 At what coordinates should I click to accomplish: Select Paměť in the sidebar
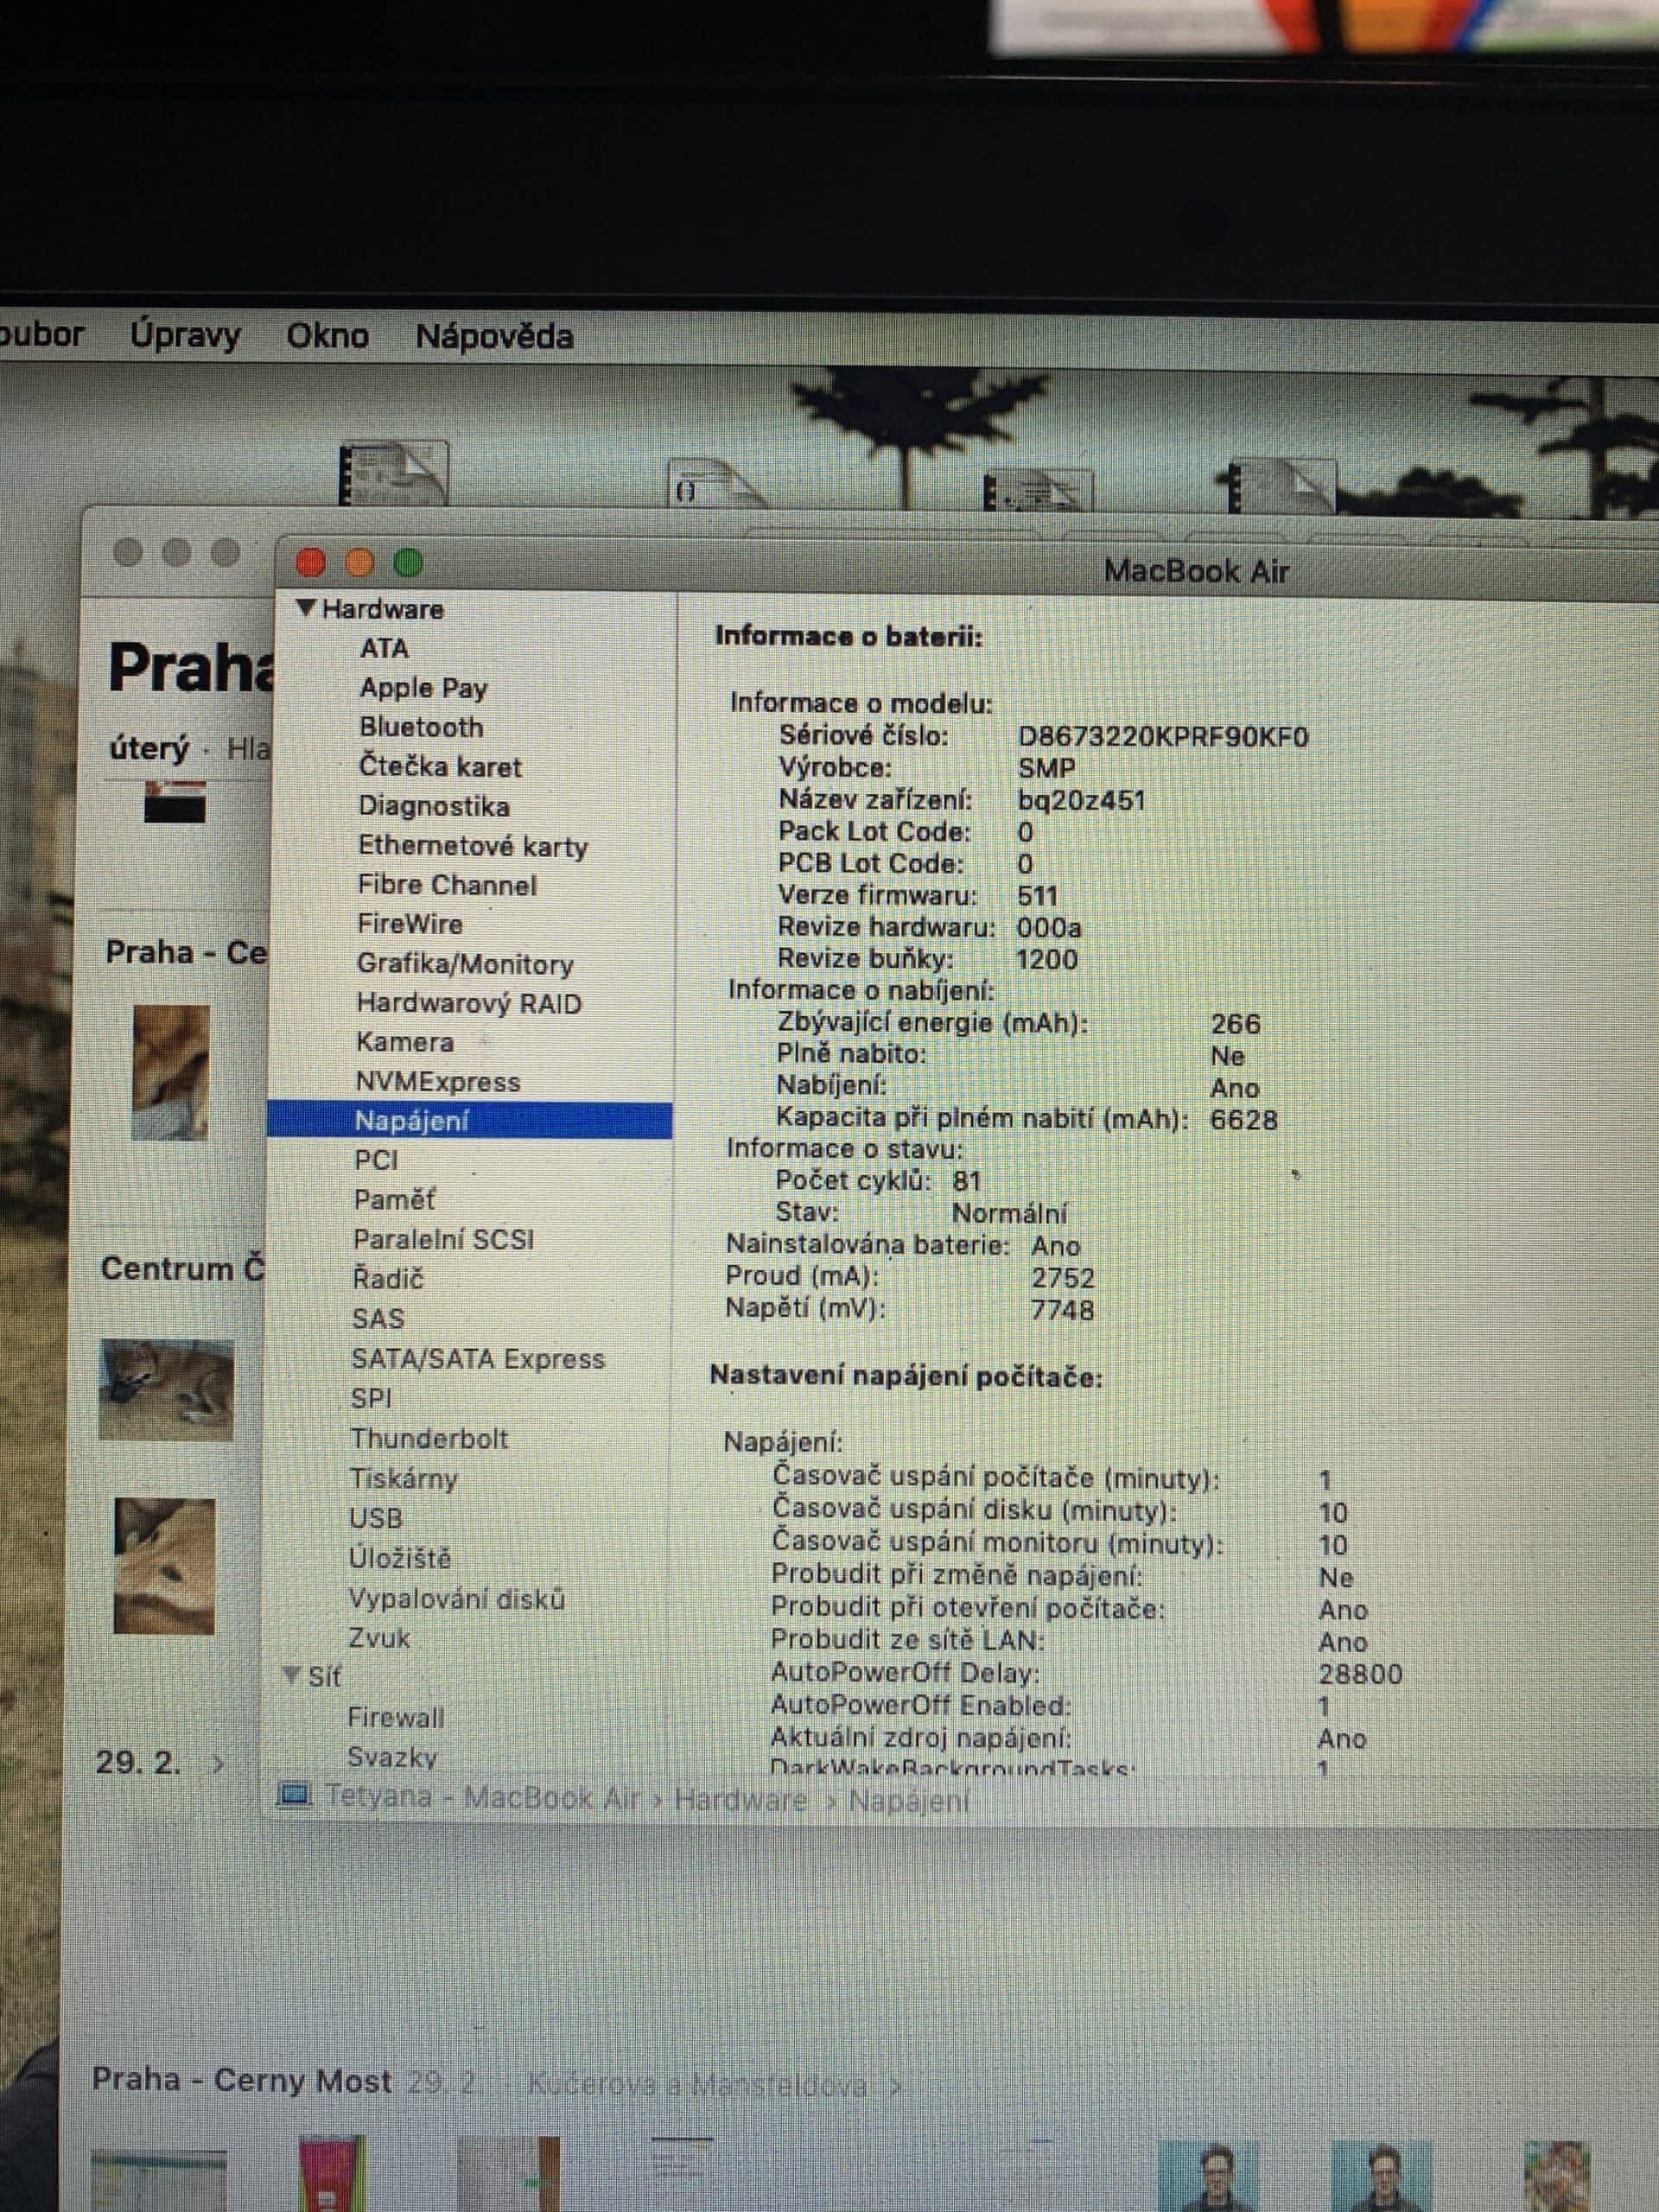(394, 1199)
